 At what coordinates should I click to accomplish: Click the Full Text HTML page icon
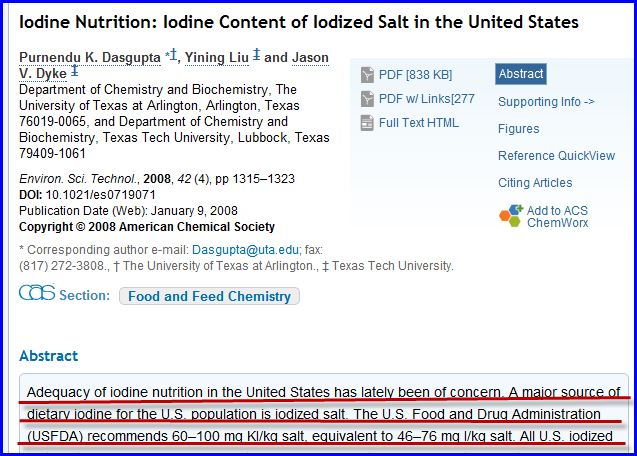tap(368, 123)
